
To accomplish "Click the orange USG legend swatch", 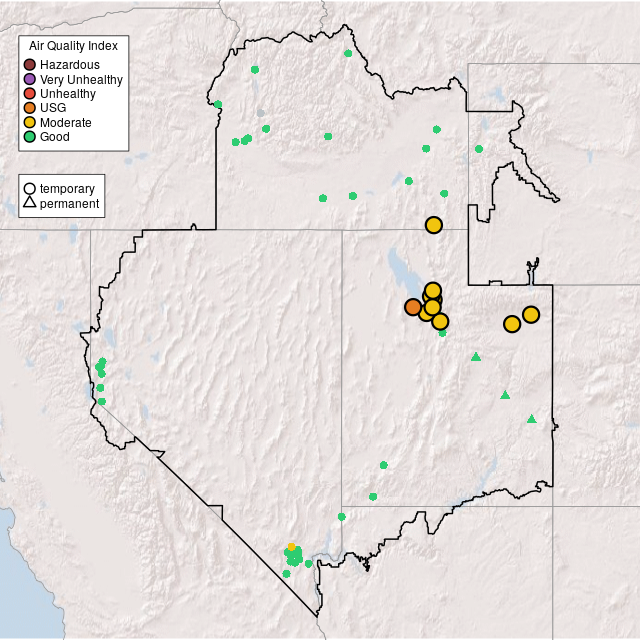I will (x=30, y=108).
